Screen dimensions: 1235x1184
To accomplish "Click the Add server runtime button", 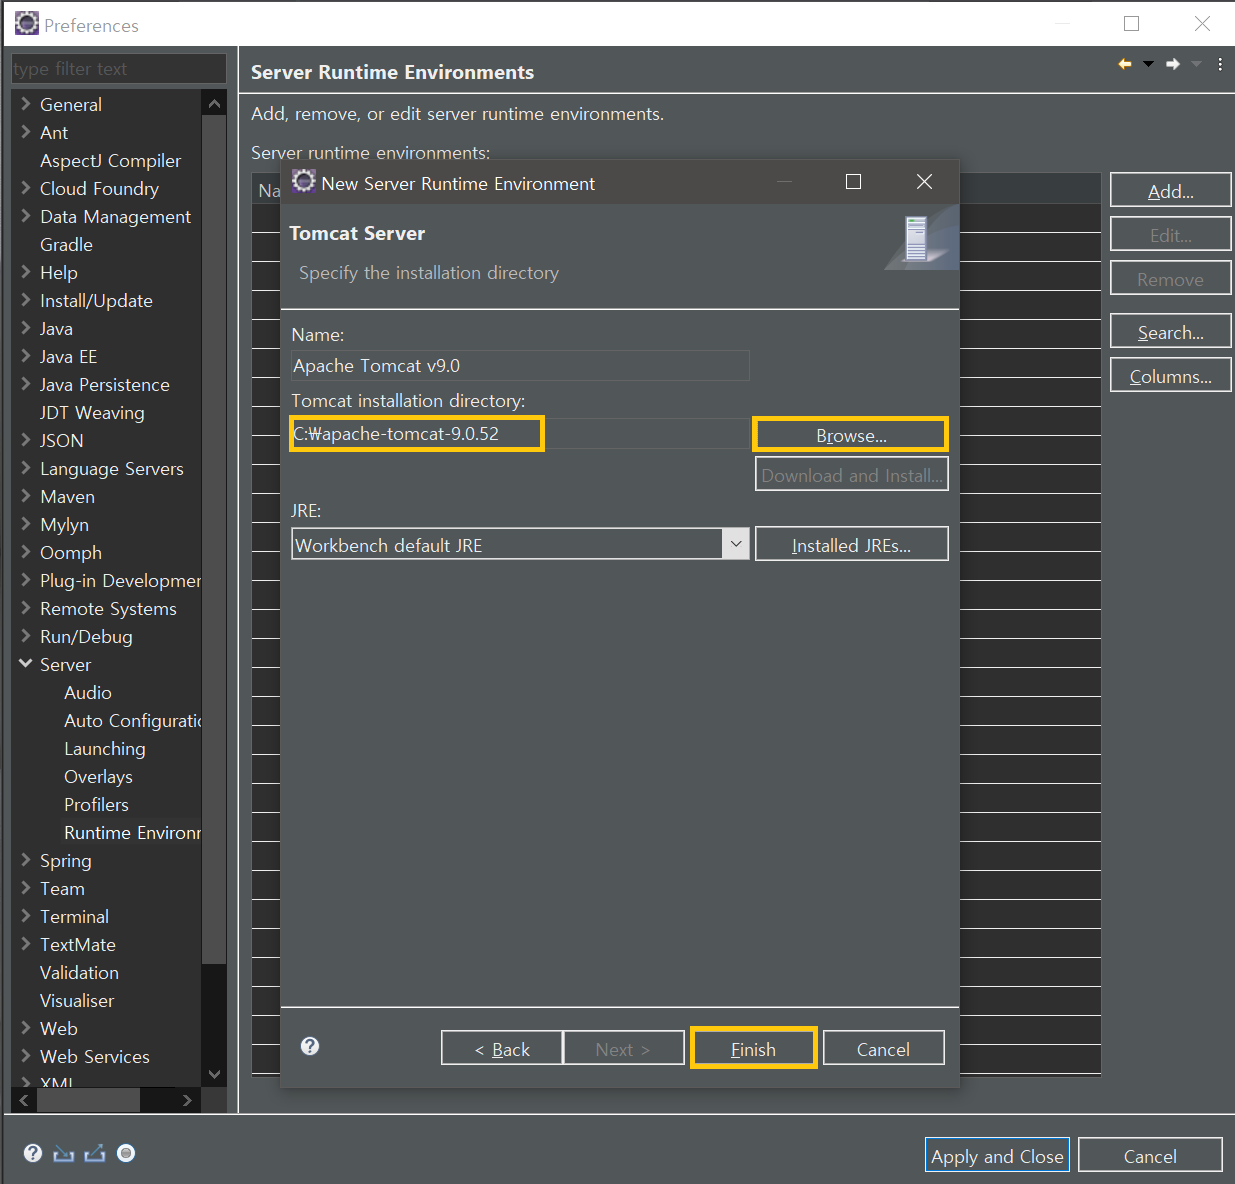I will coord(1170,190).
